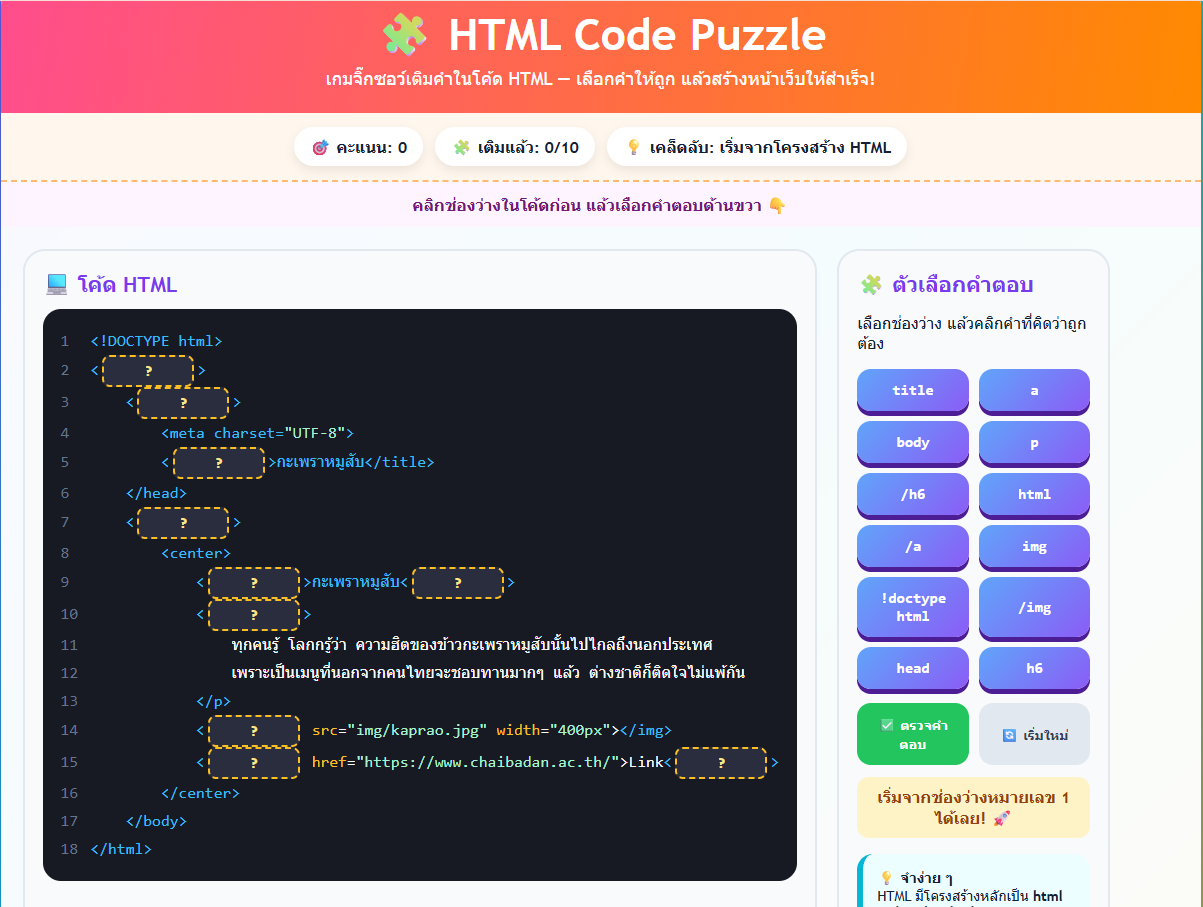This screenshot has height=907, width=1203.
Task: Click the <center> tag on line 8
Action: click(196, 553)
